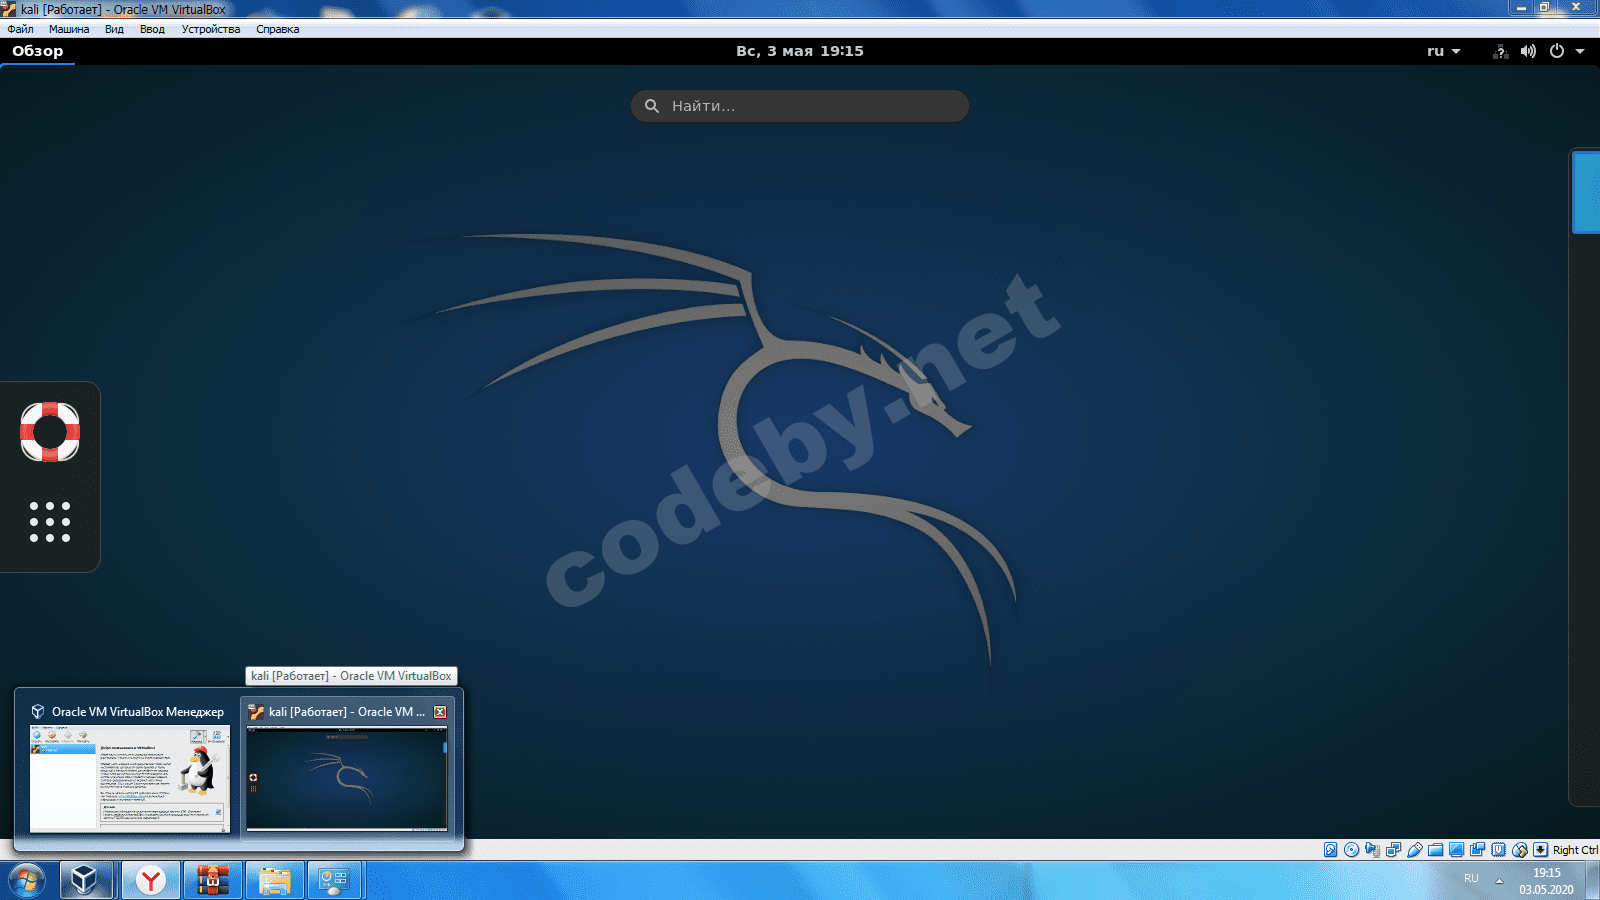Click the Show desktop button
The height and width of the screenshot is (900, 1600).
tap(1592, 881)
